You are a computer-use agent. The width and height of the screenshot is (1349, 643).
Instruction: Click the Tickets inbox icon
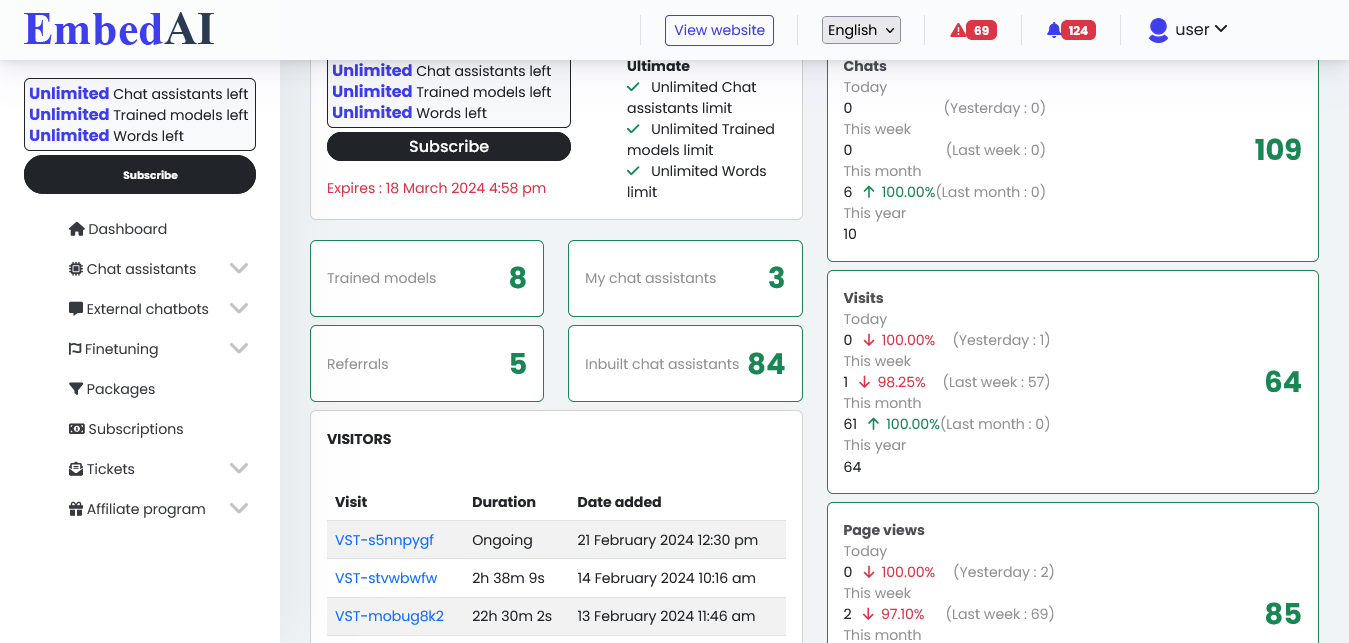(x=76, y=469)
